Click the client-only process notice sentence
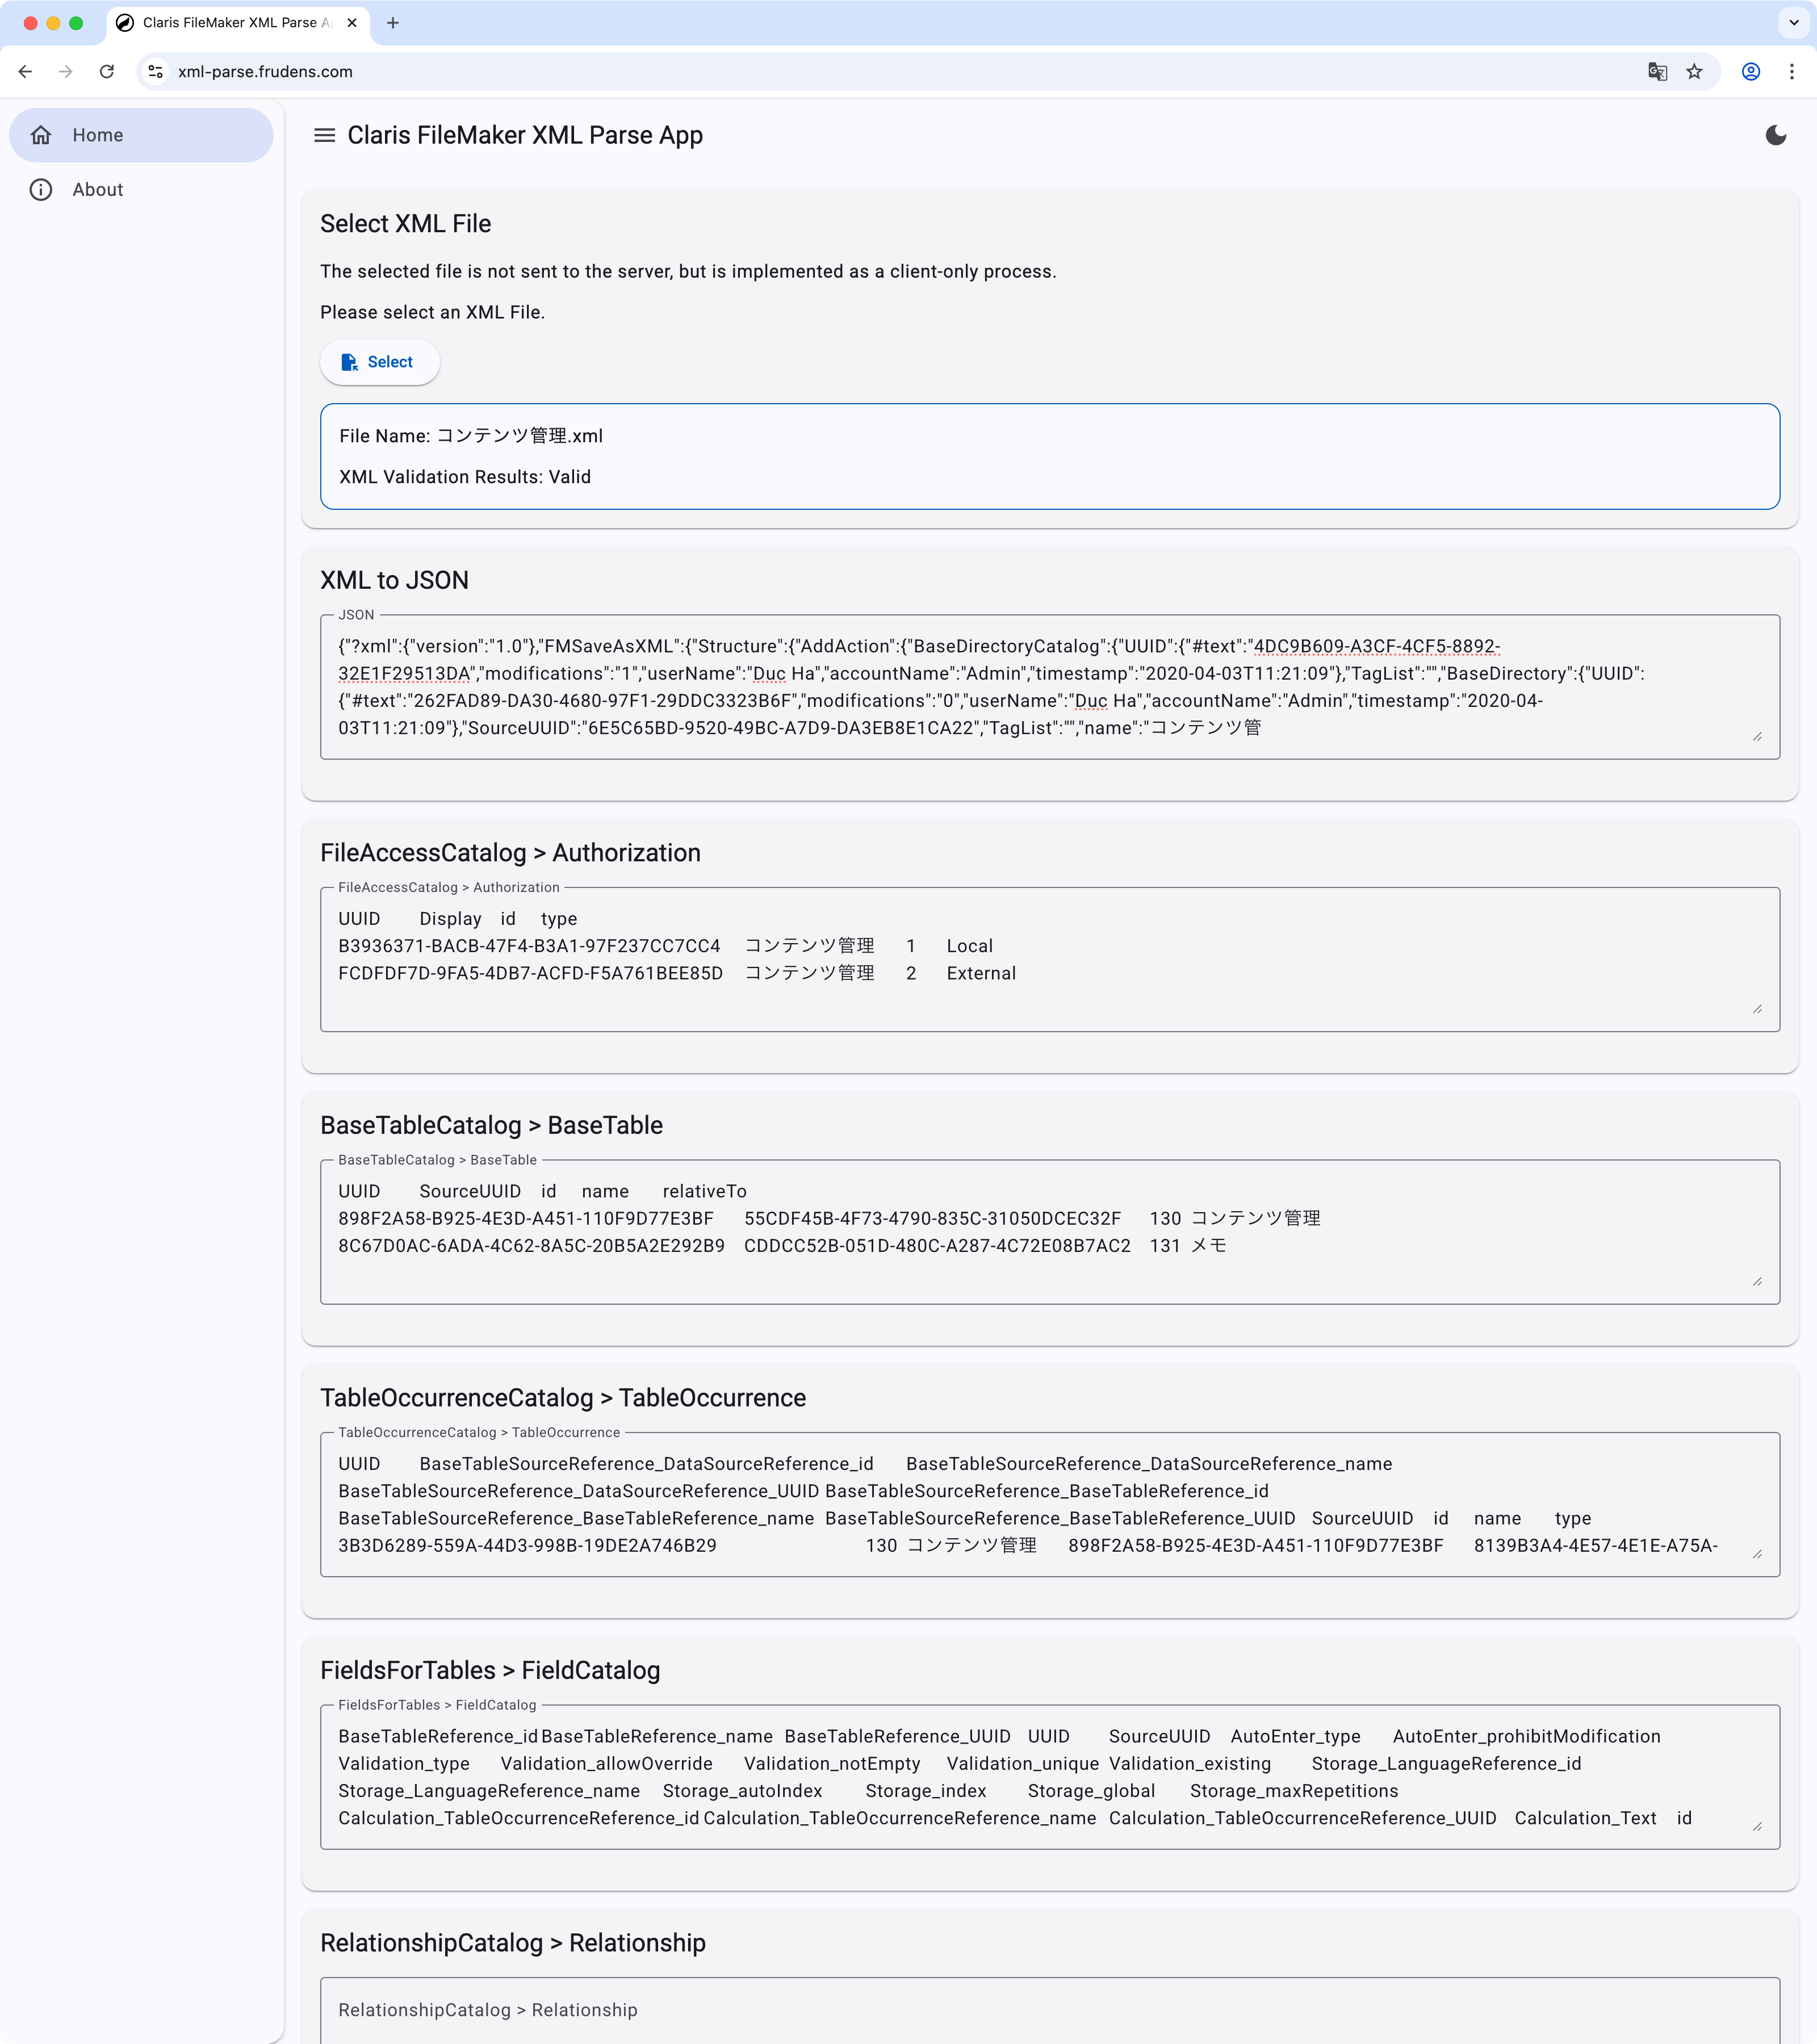 [x=688, y=271]
